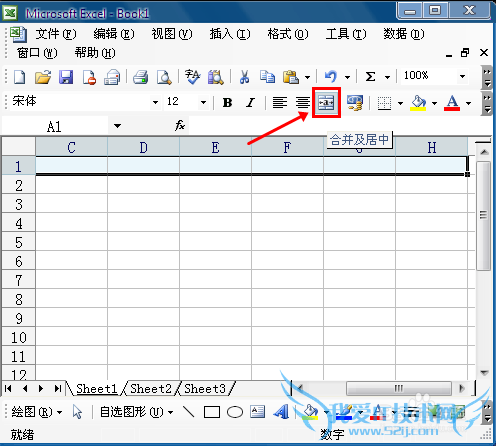
Task: Expand the font name dropdown (宋体)
Action: click(155, 103)
